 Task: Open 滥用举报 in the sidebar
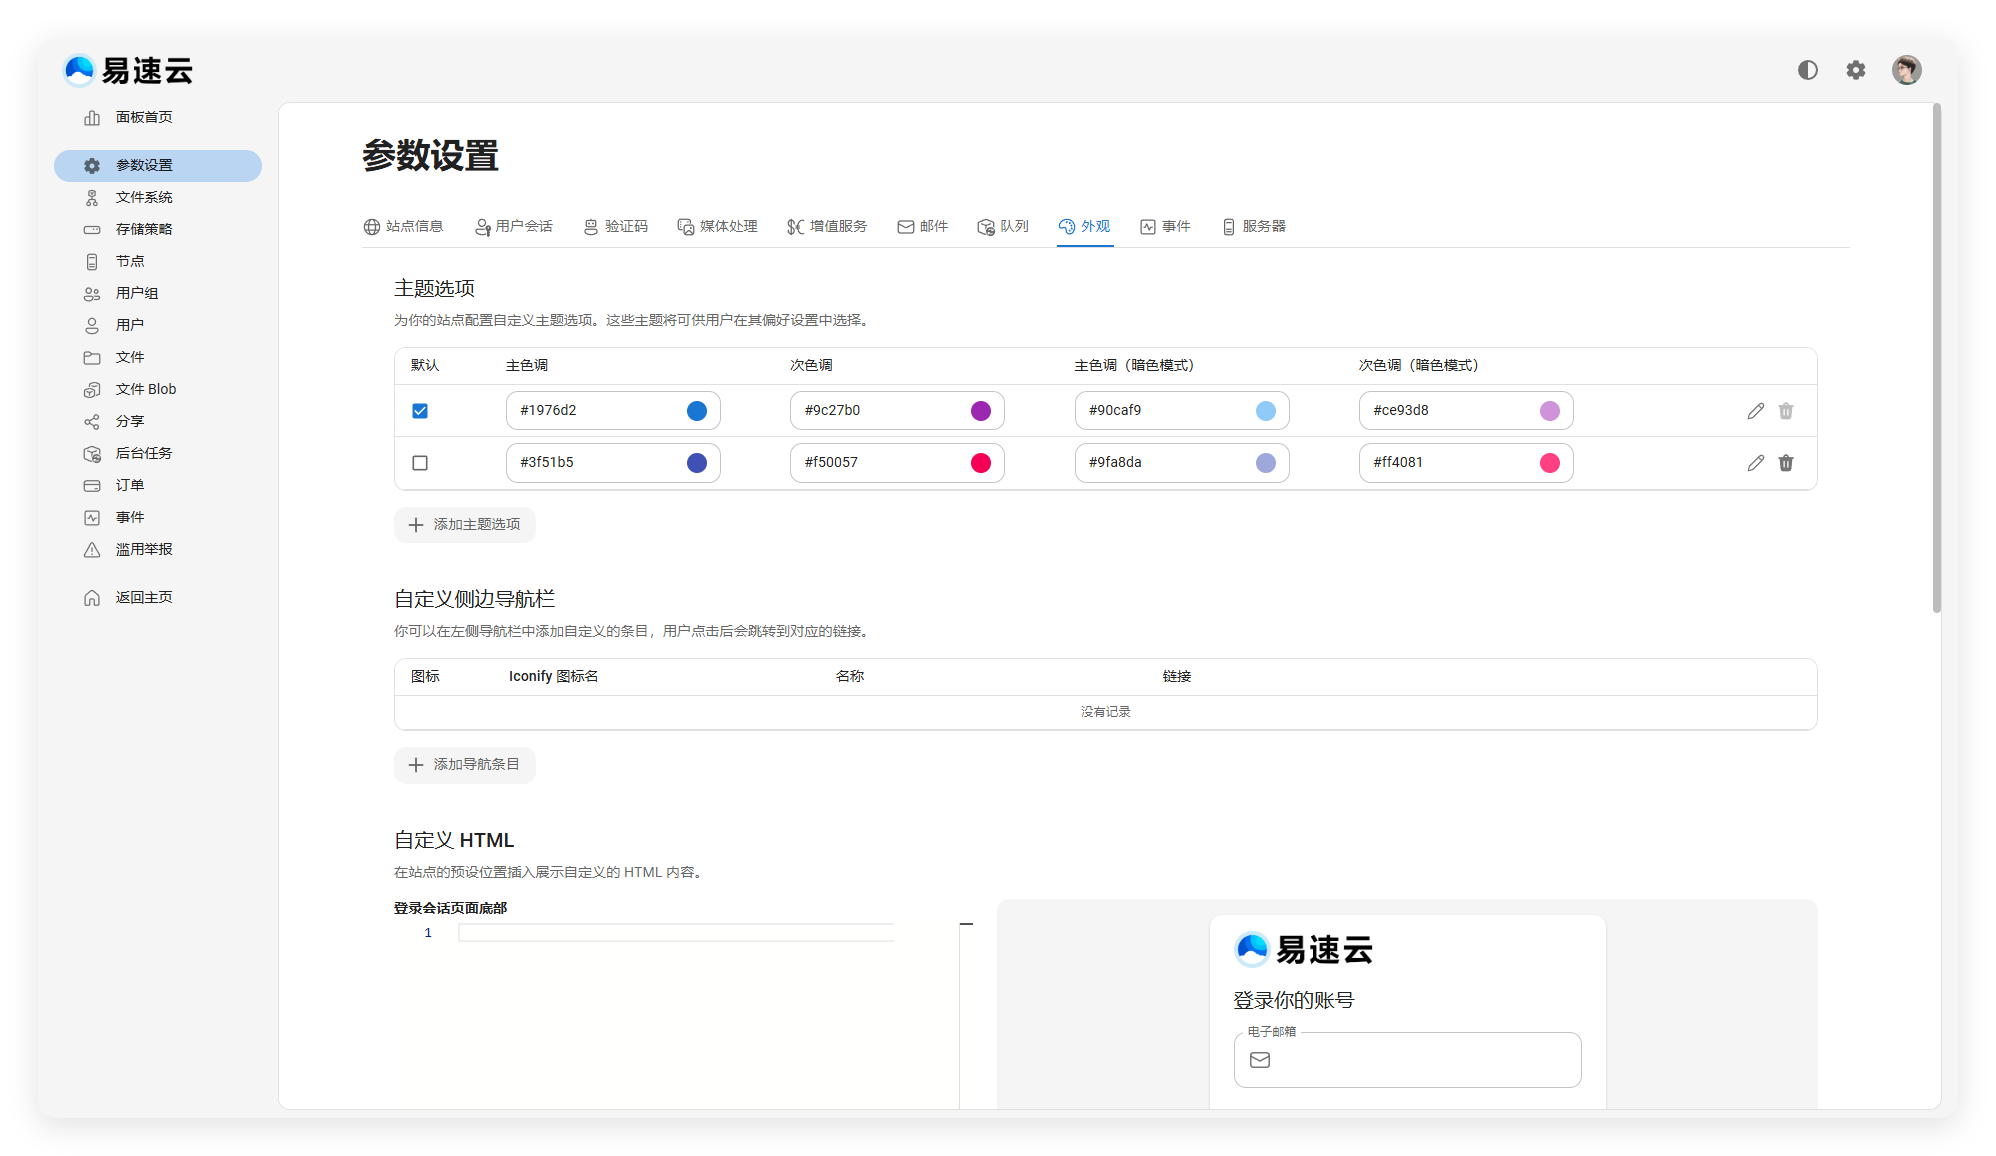pyautogui.click(x=144, y=549)
